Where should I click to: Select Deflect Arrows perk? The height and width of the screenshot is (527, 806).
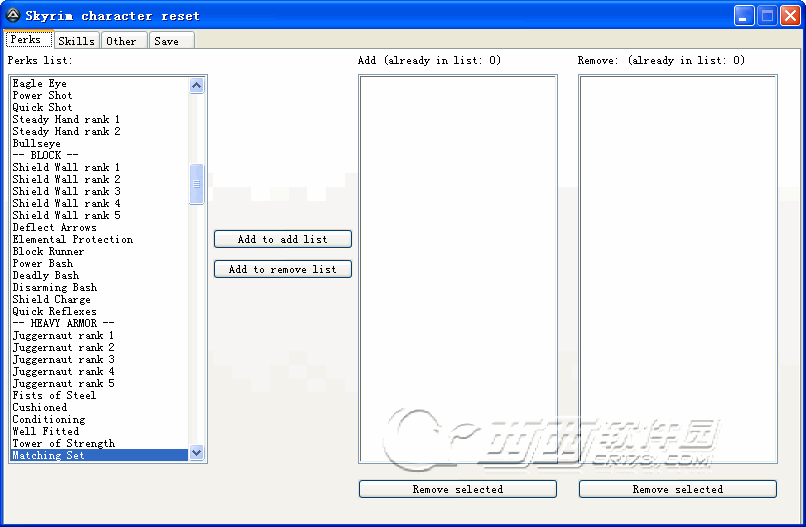coord(100,227)
